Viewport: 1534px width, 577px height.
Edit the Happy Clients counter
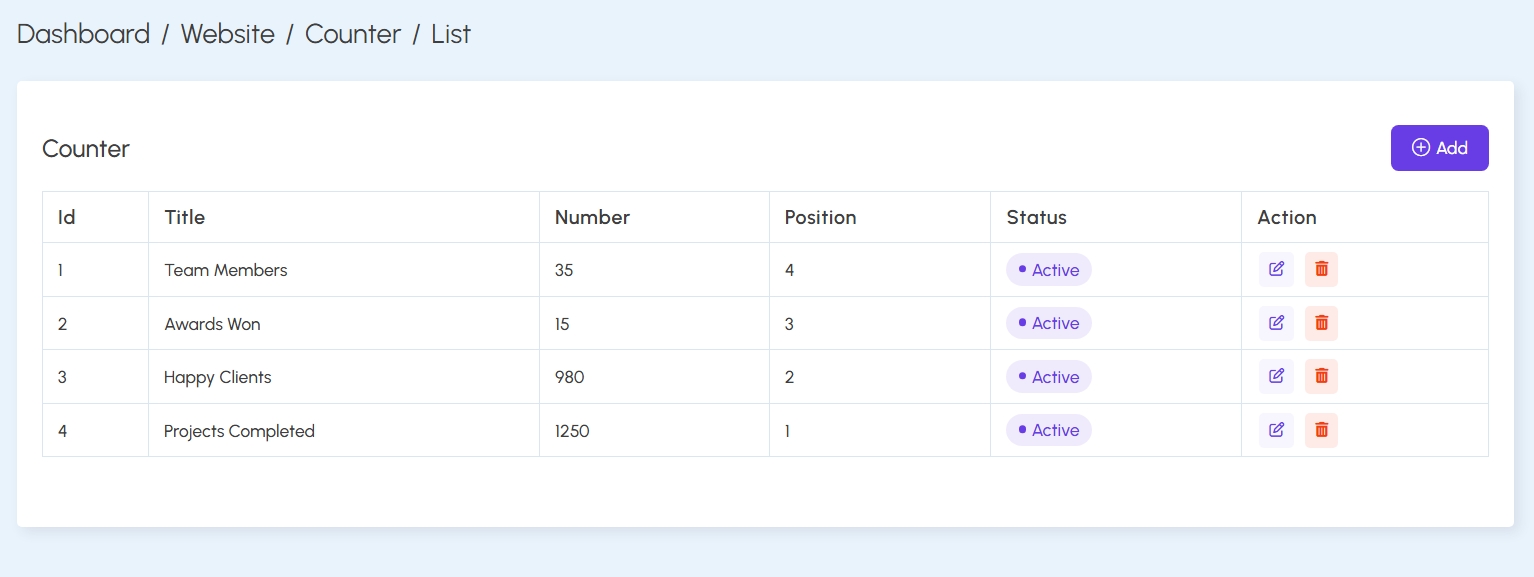pyautogui.click(x=1276, y=376)
